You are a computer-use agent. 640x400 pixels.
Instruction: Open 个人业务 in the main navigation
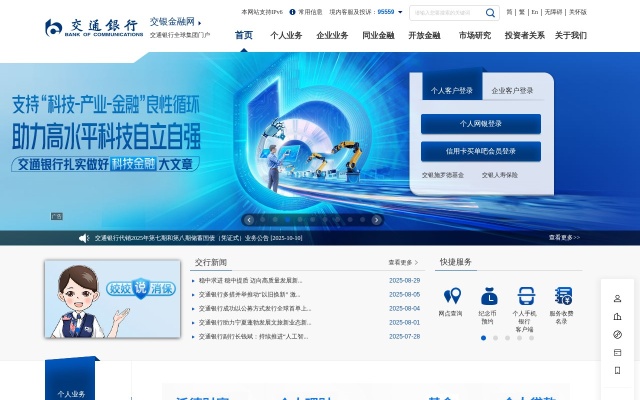click(x=286, y=35)
